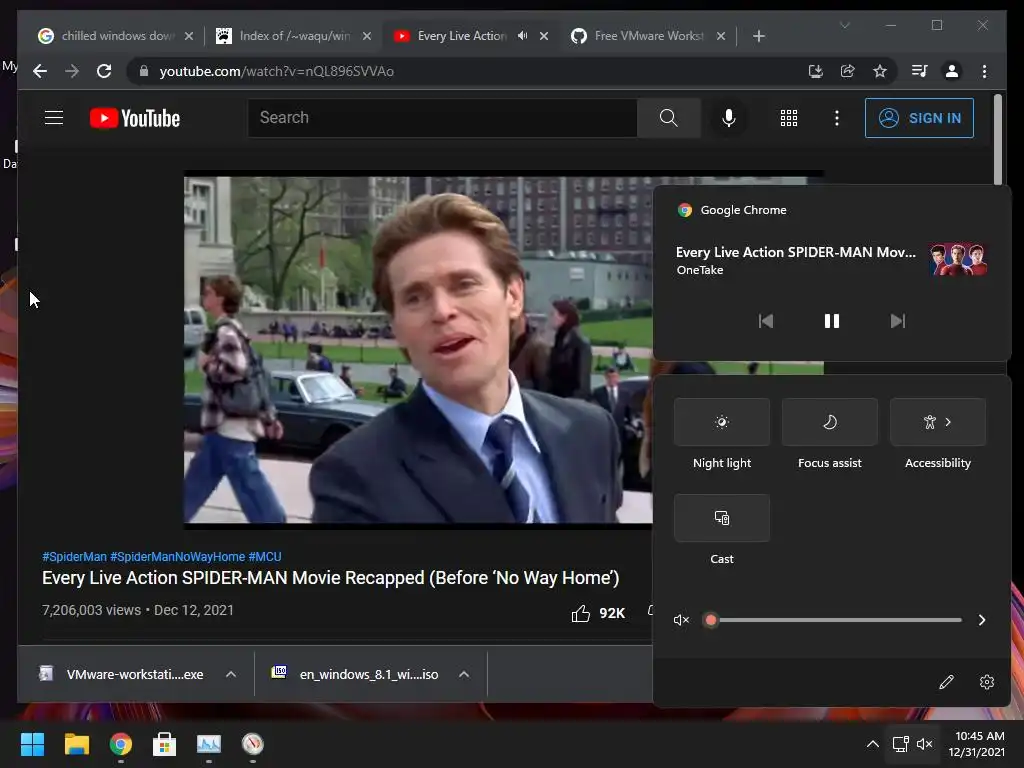Toggle Cast quick setting
The image size is (1024, 768).
click(x=722, y=518)
